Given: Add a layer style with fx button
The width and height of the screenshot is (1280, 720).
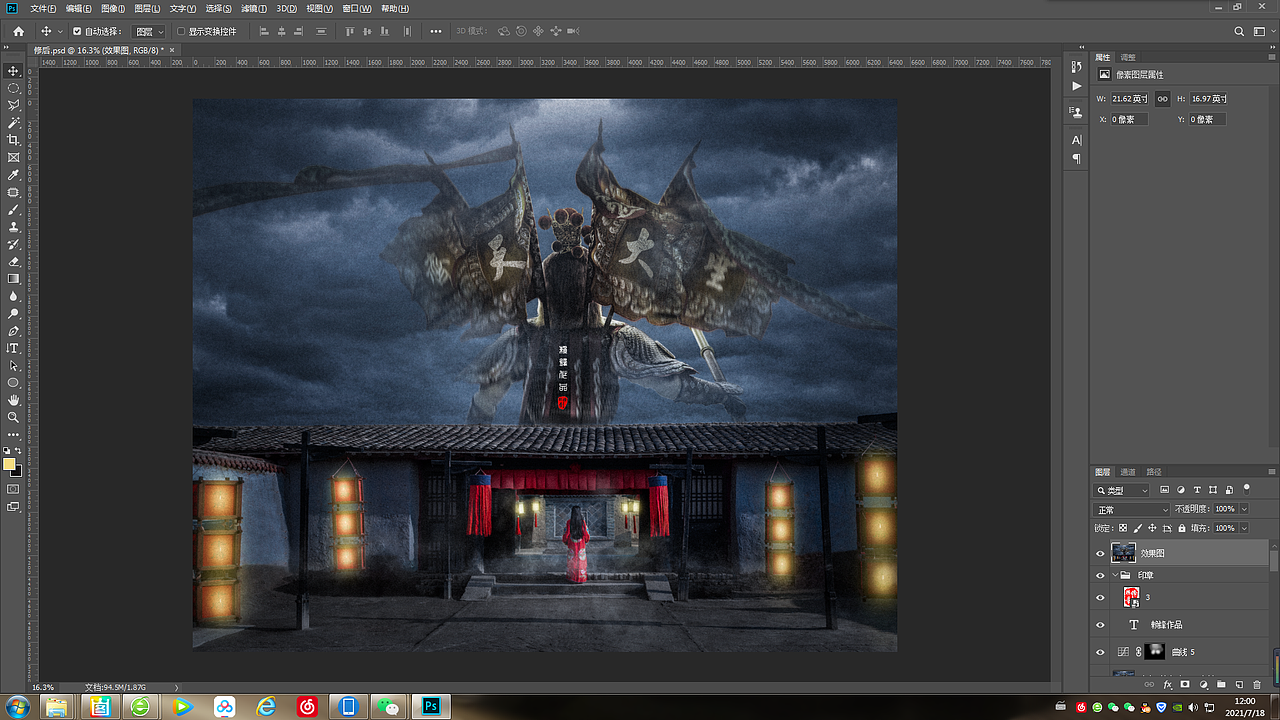Looking at the screenshot, I should (x=1167, y=684).
